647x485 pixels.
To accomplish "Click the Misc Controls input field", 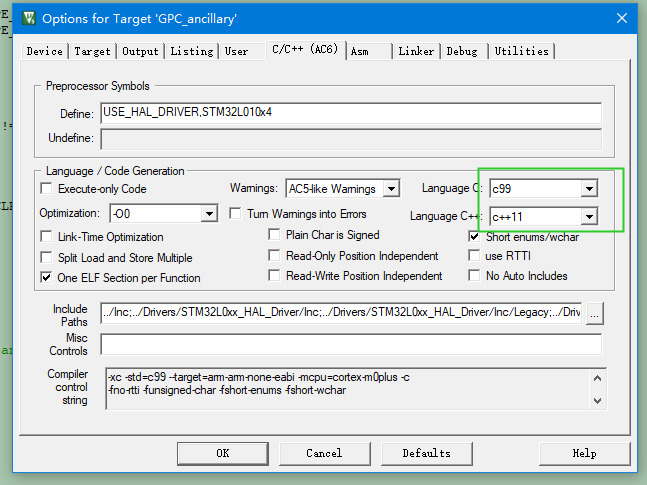I will pyautogui.click(x=351, y=344).
